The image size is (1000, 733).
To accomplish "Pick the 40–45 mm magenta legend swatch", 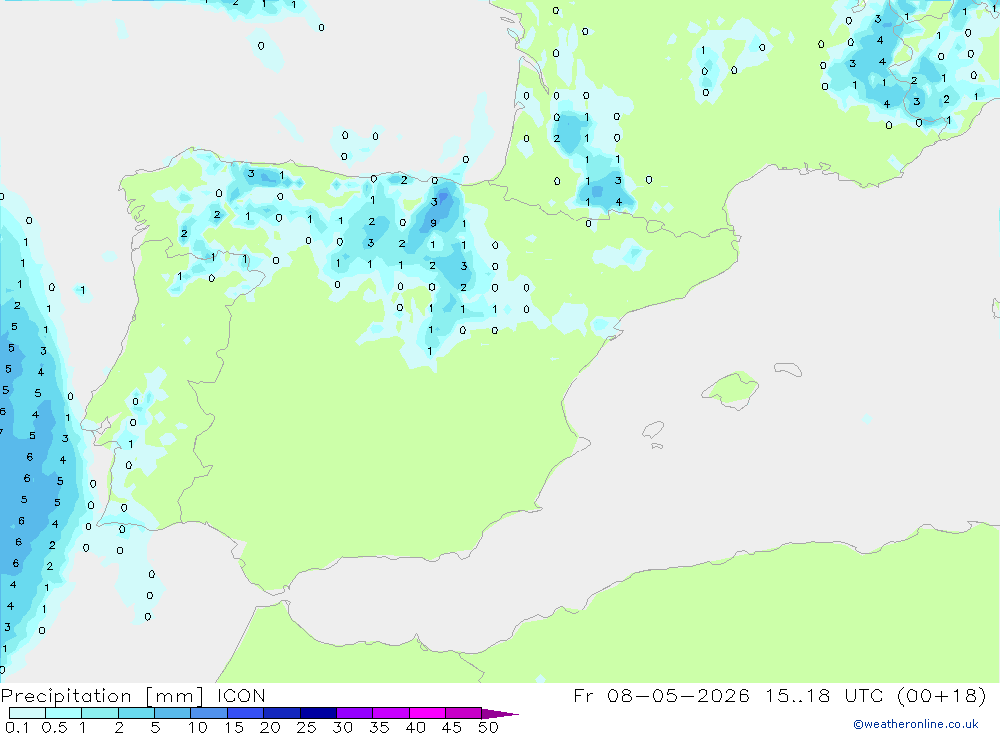I will coord(427,713).
